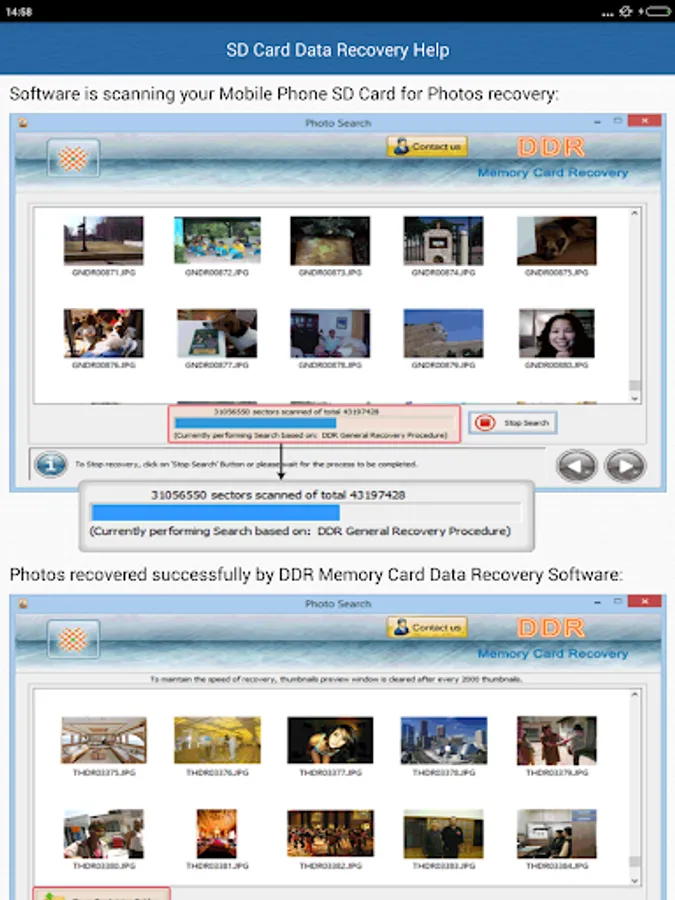
Task: Choose the THDR03384.JPG thumbnail
Action: point(556,833)
